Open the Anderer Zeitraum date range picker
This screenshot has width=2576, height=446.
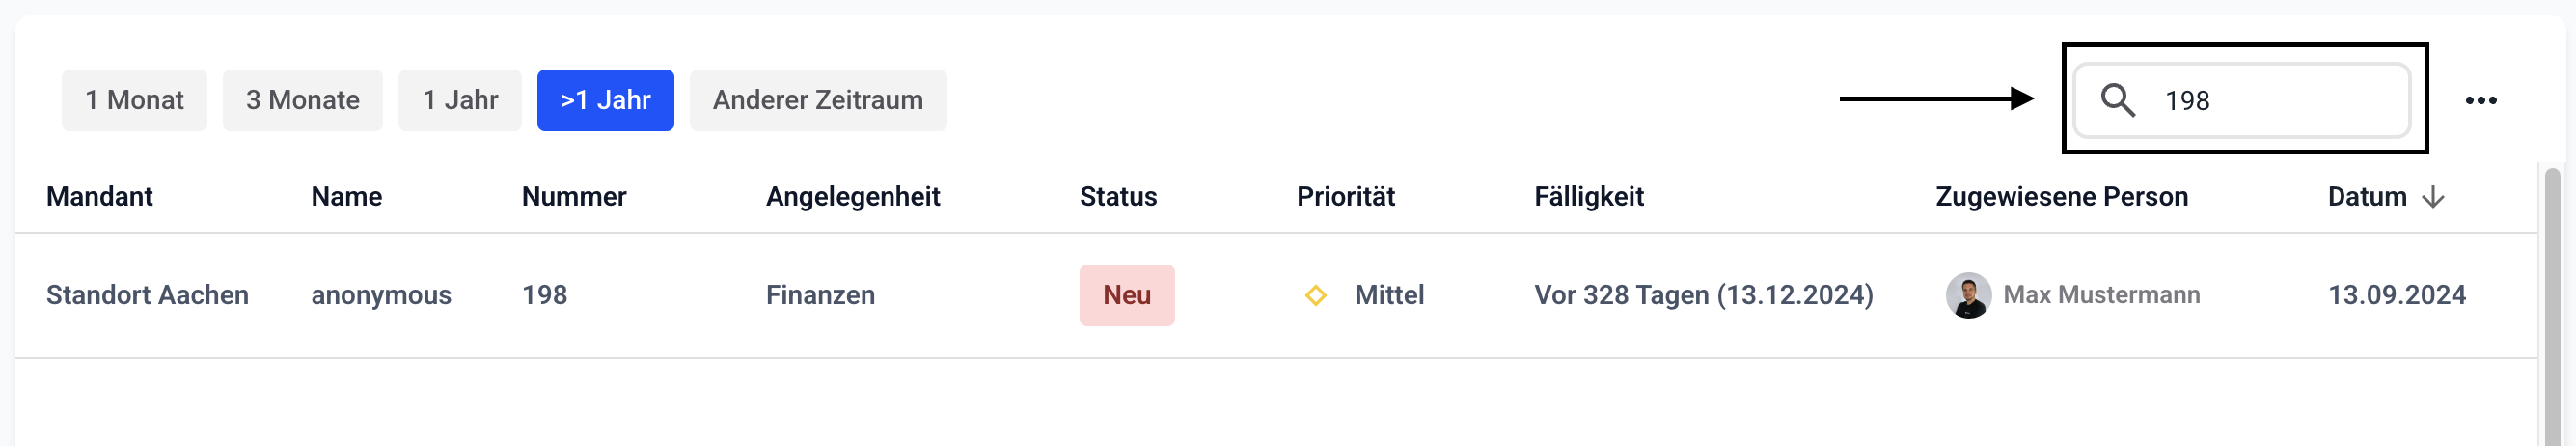(817, 100)
